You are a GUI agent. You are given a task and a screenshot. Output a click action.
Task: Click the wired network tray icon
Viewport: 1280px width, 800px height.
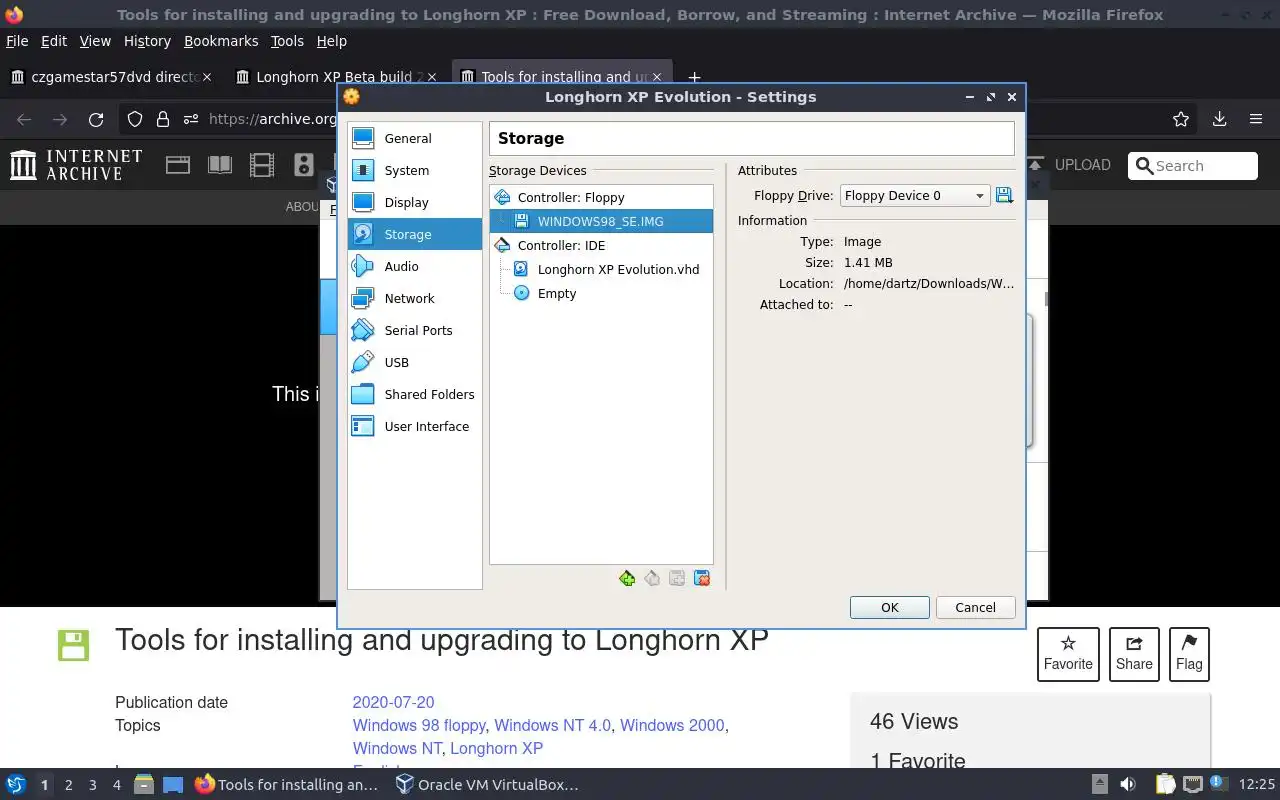[x=1192, y=785]
